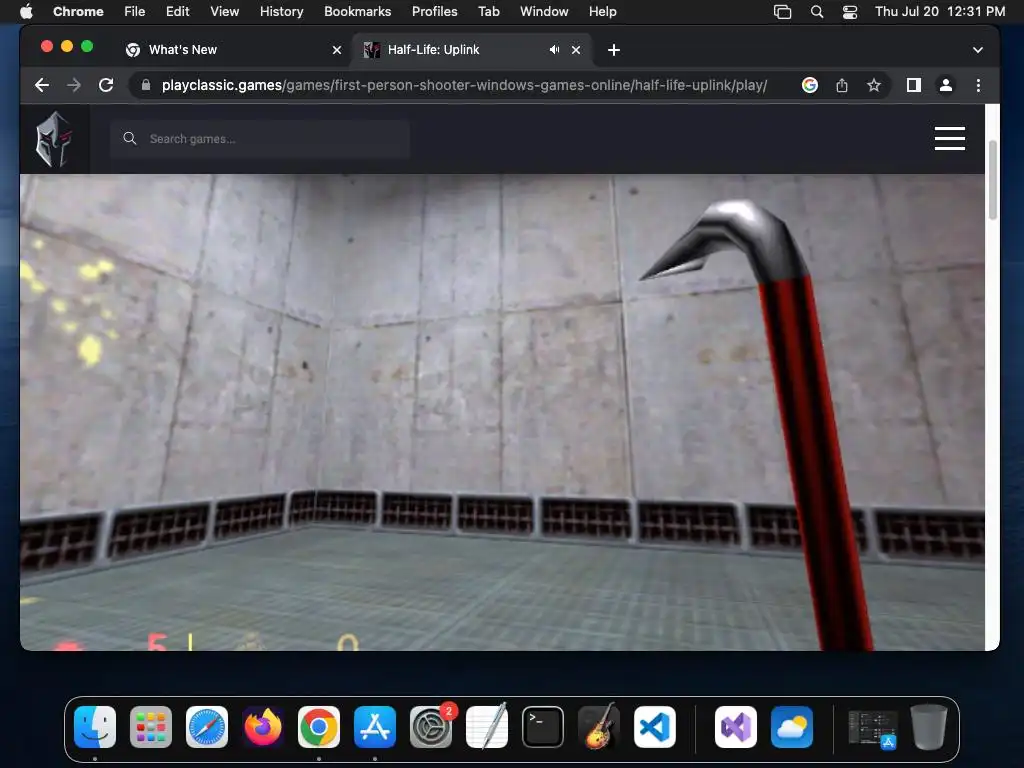Open Visual Studio from the dock
Screen dimensions: 1024x768
click(x=736, y=727)
